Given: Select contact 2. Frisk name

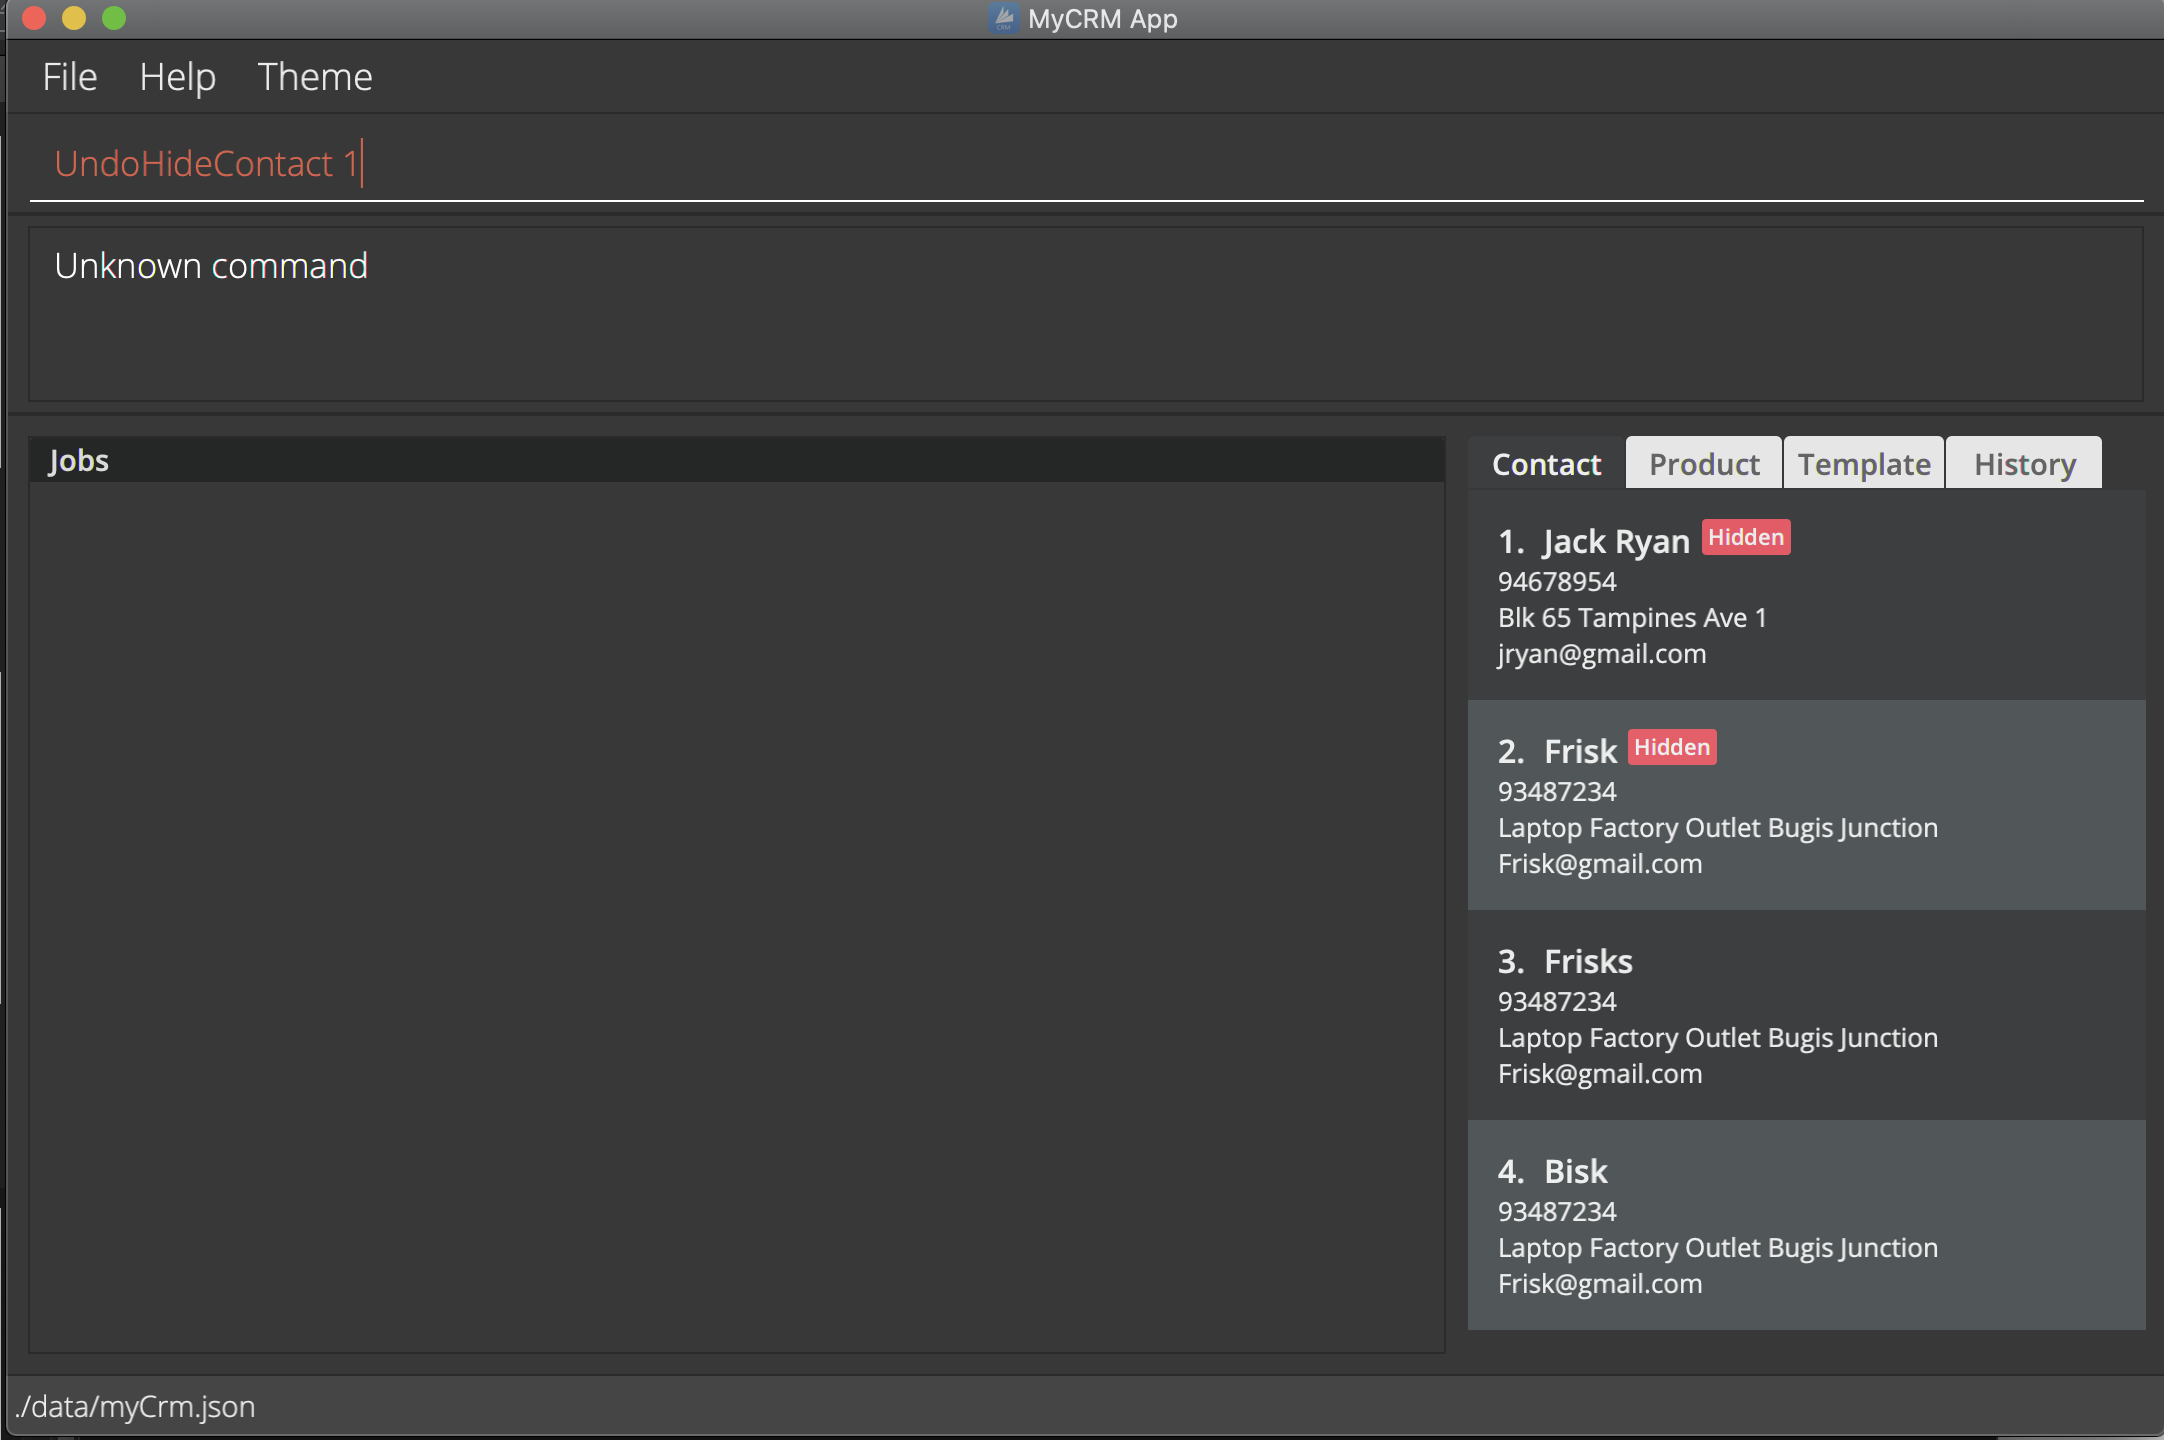Looking at the screenshot, I should coord(1580,751).
